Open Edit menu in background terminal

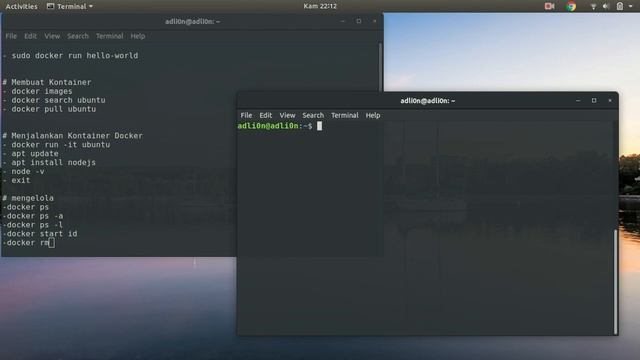click(x=30, y=36)
